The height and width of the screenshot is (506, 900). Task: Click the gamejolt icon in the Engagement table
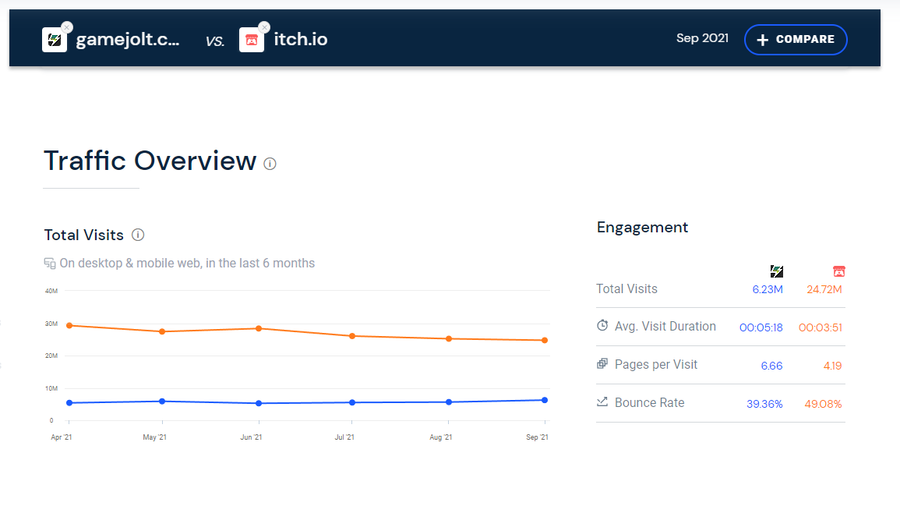[776, 271]
